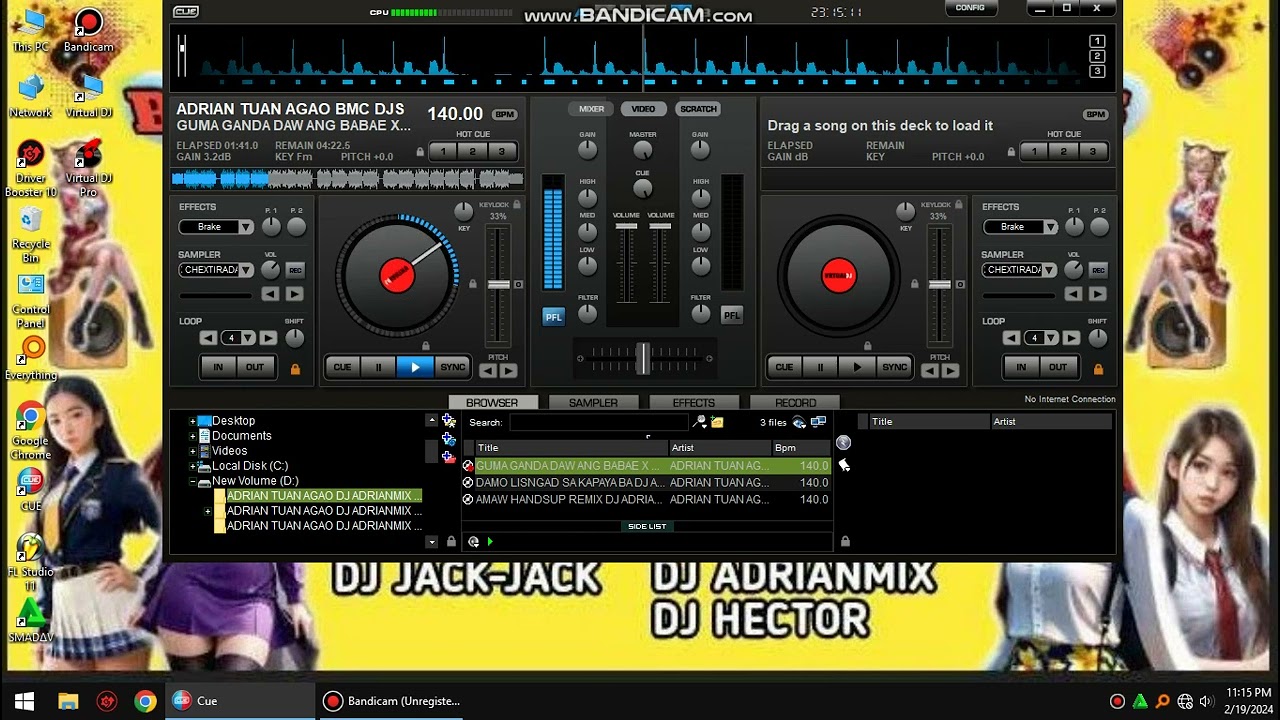Set loop IN point on left deck
This screenshot has width=1280, height=720.
click(x=218, y=367)
